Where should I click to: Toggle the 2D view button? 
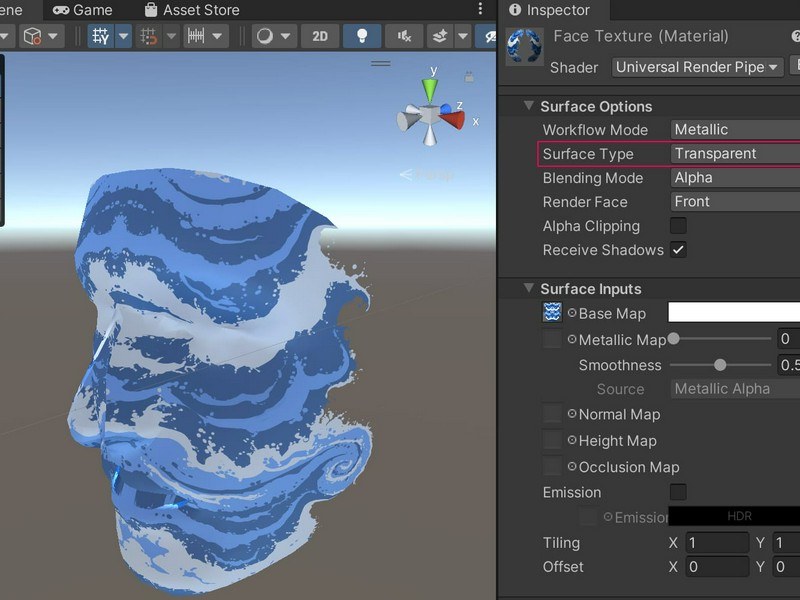click(319, 36)
